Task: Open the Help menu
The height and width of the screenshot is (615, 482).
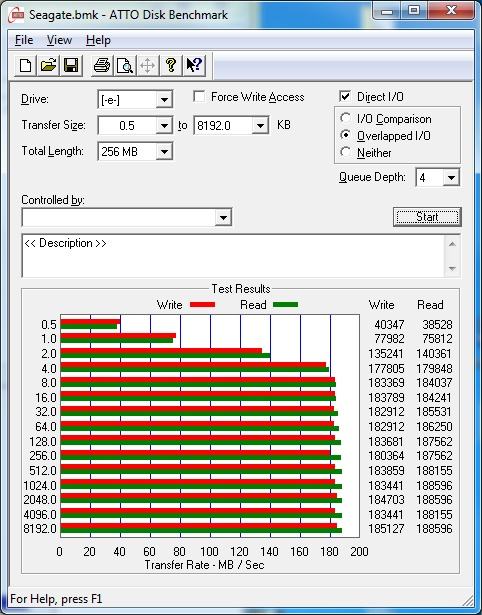Action: click(x=98, y=40)
